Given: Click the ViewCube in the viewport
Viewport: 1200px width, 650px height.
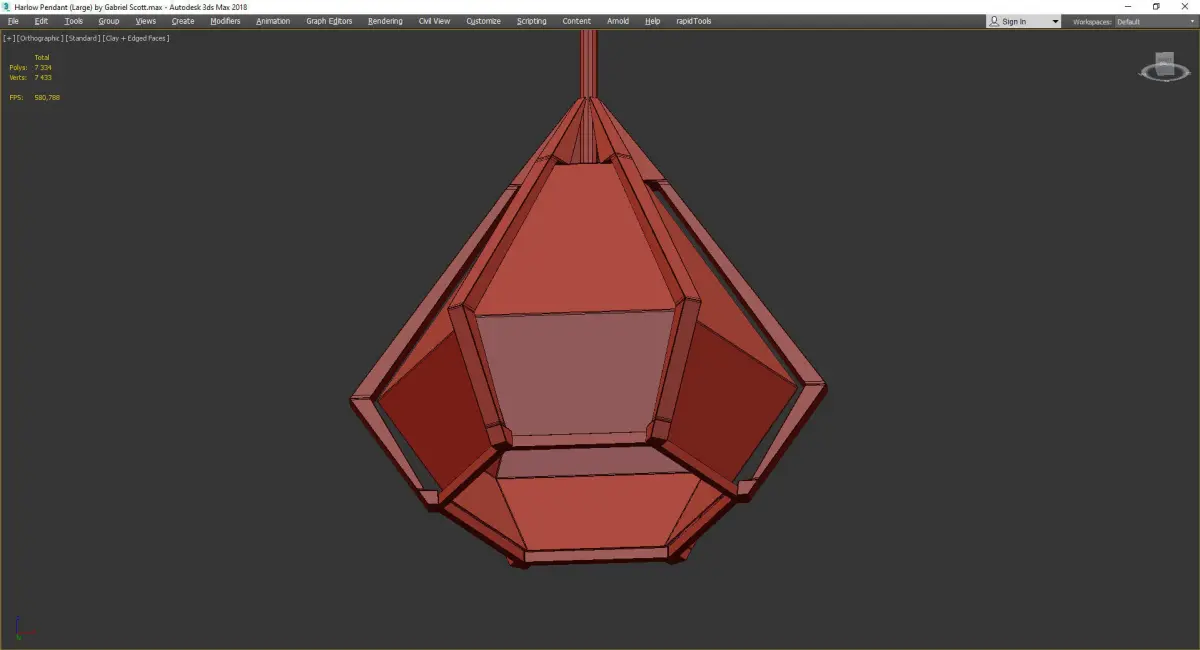Looking at the screenshot, I should coord(1164,64).
